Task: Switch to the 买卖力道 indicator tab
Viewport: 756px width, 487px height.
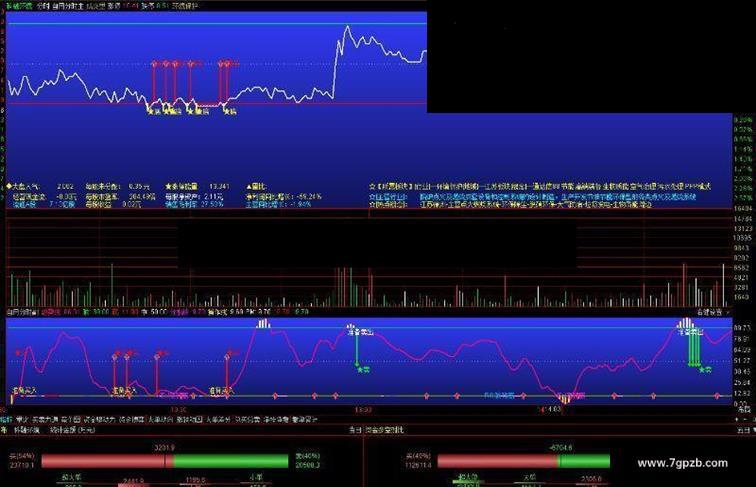Action: (x=45, y=420)
